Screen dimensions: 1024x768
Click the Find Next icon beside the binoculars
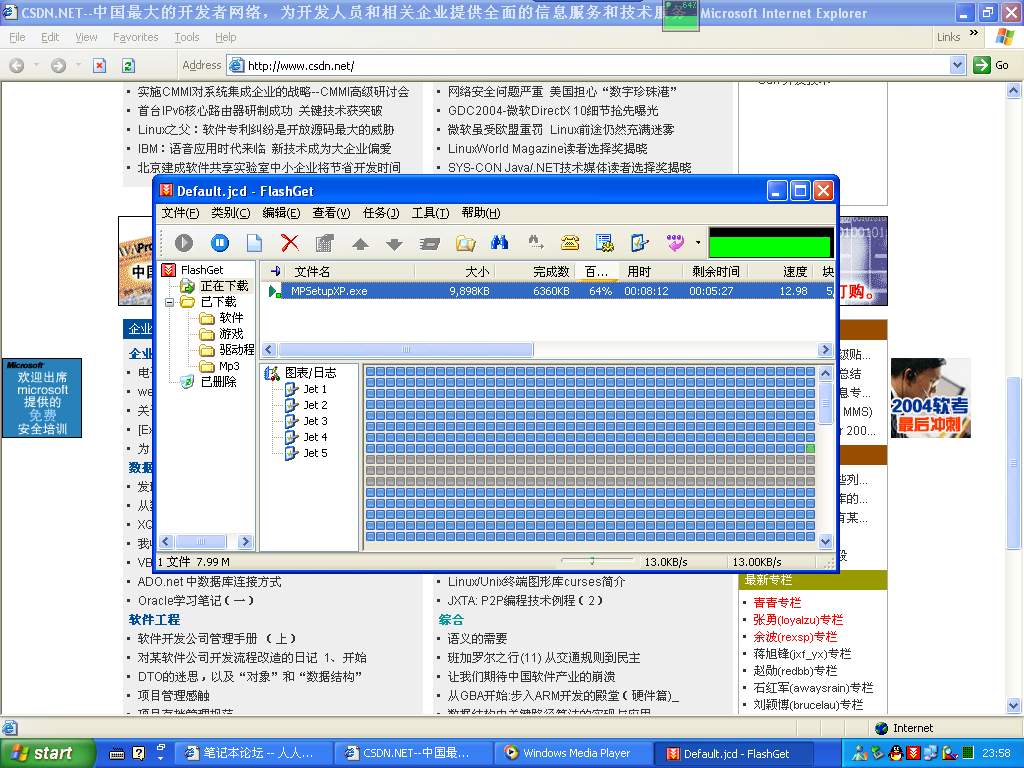point(536,243)
